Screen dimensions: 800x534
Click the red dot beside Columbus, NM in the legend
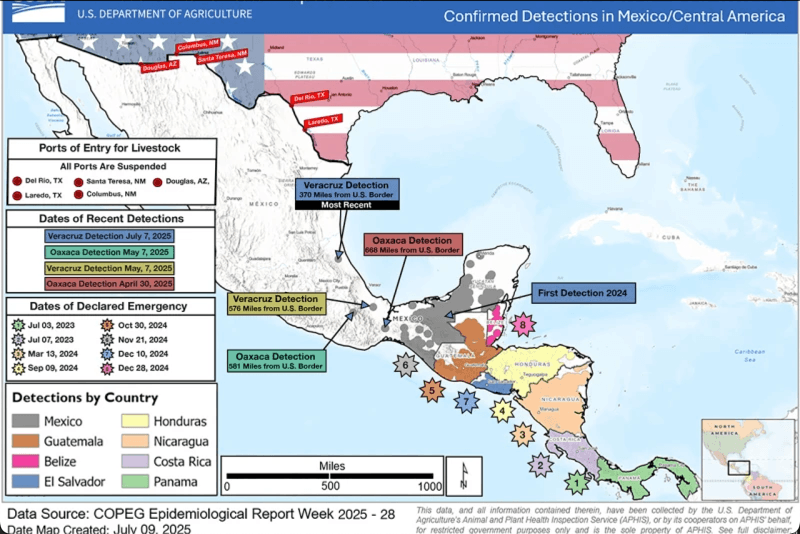click(78, 194)
